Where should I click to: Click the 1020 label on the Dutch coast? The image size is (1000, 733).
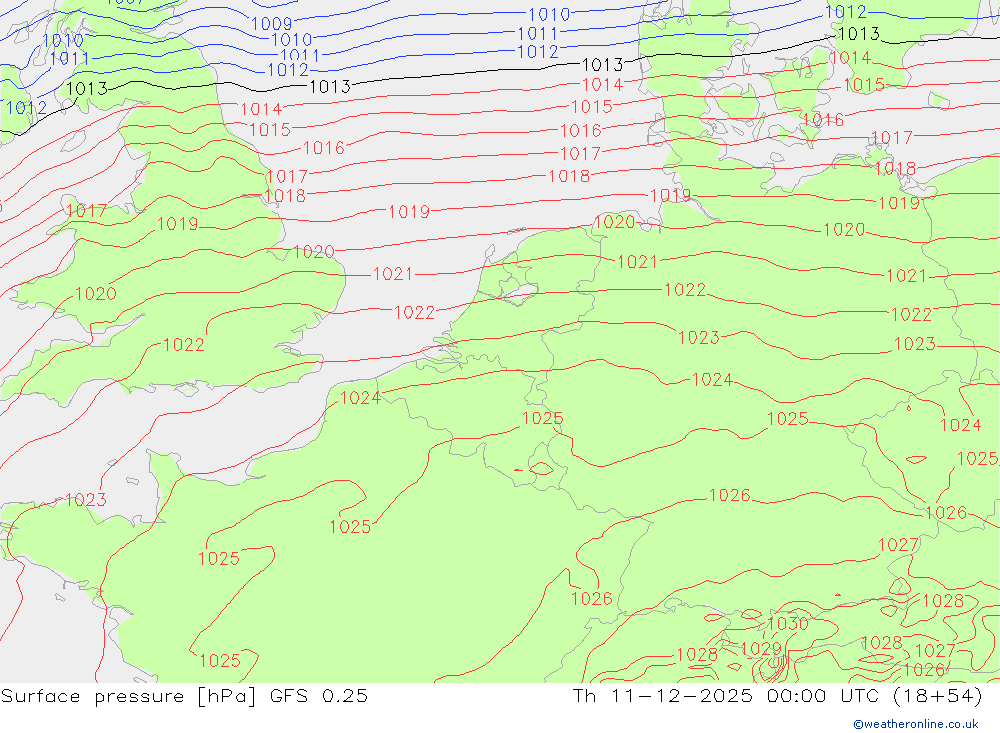point(614,222)
